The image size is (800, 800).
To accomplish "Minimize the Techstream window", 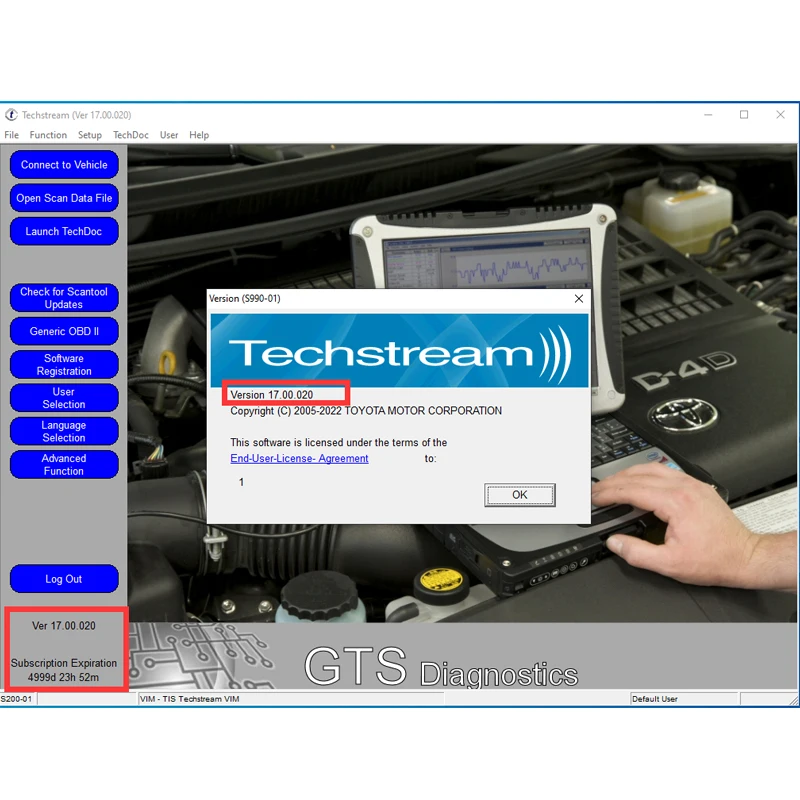I will pyautogui.click(x=708, y=115).
